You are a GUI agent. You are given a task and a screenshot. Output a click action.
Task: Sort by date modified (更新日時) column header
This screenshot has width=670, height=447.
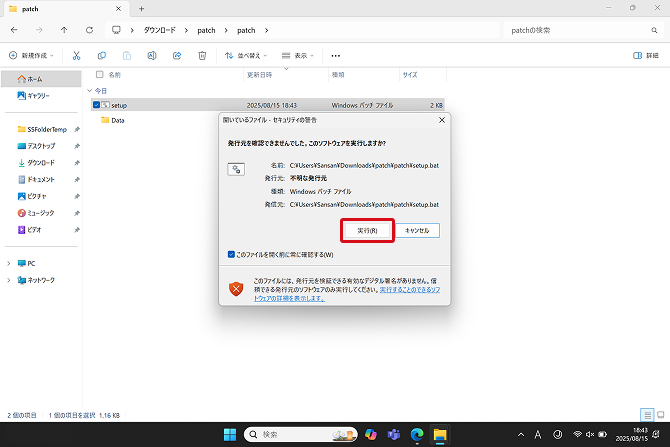(259, 75)
